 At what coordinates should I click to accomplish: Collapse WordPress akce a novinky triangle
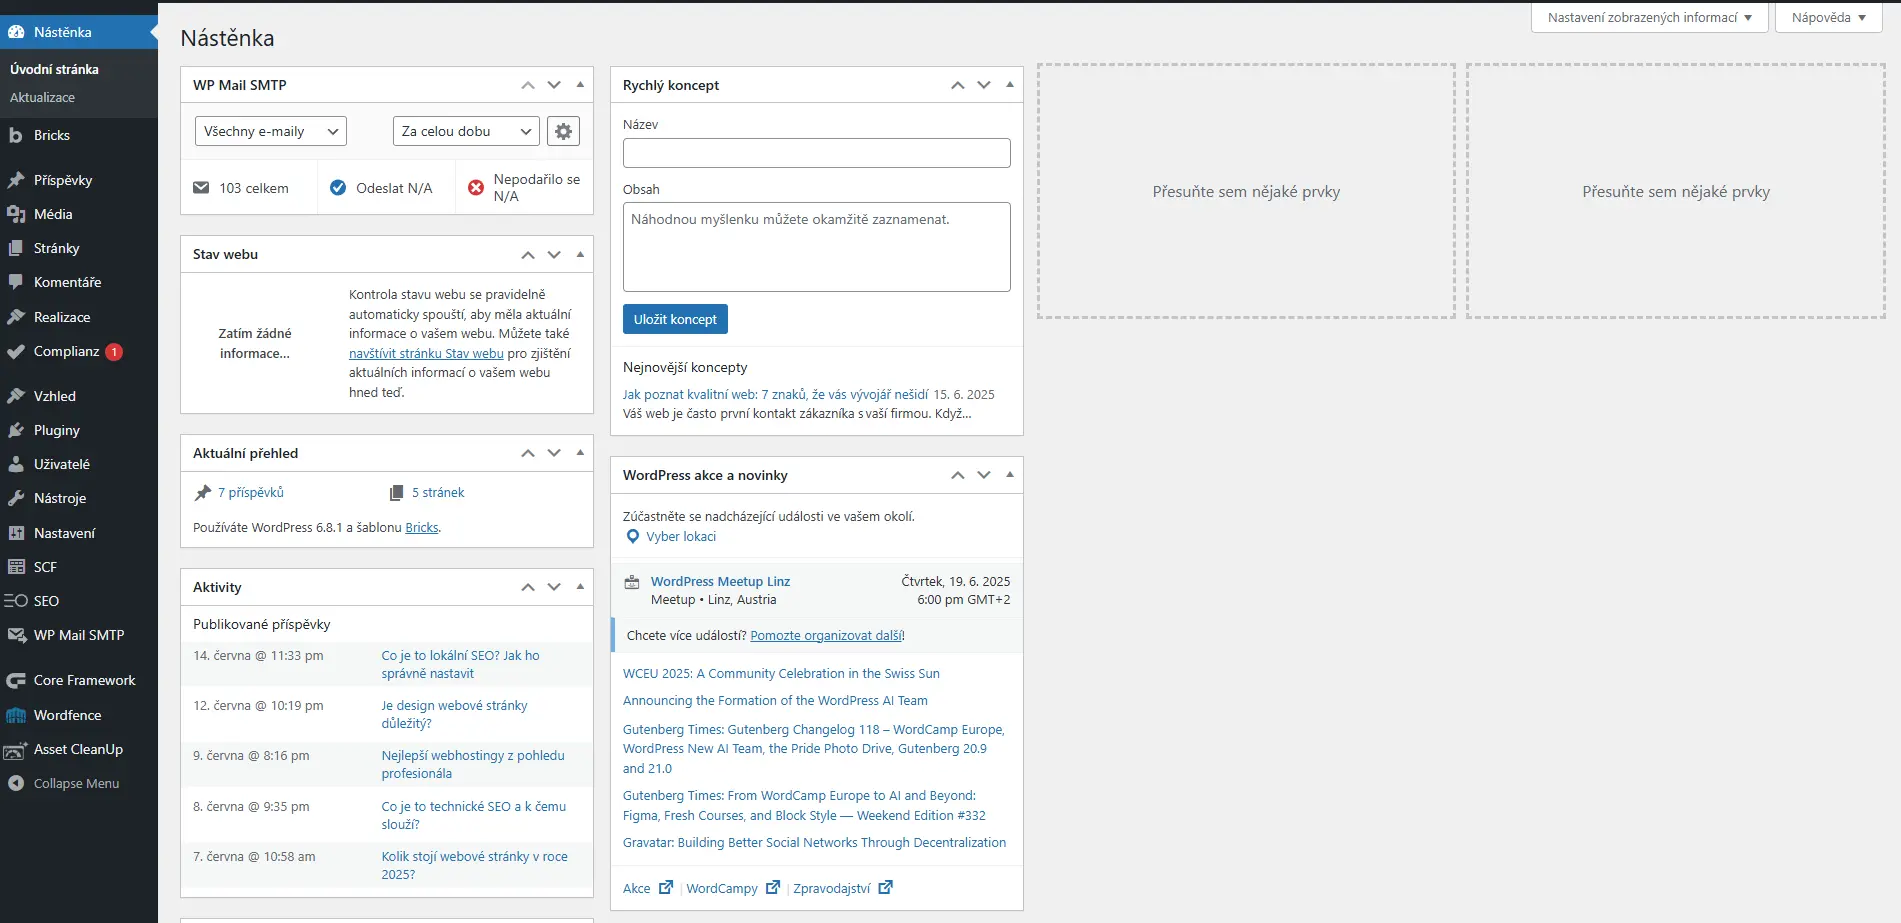1010,475
